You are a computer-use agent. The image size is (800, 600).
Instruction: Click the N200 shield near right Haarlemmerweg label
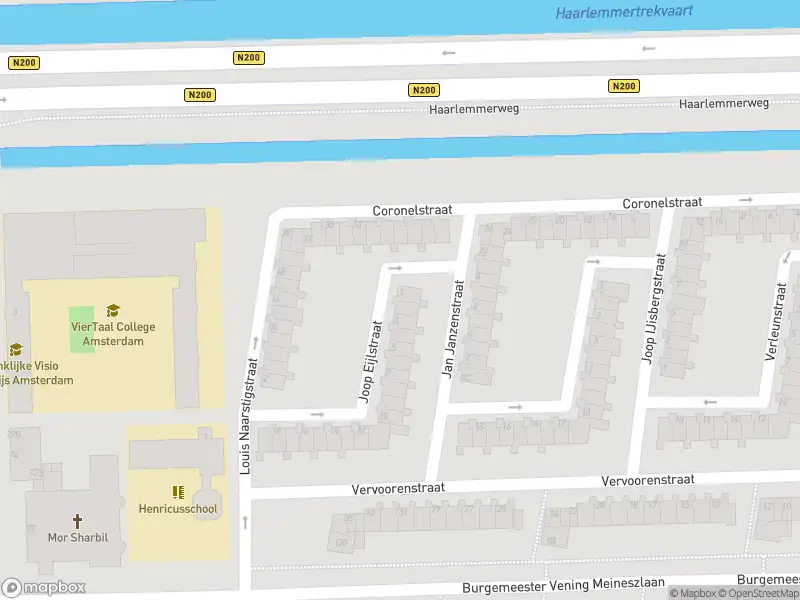[624, 85]
